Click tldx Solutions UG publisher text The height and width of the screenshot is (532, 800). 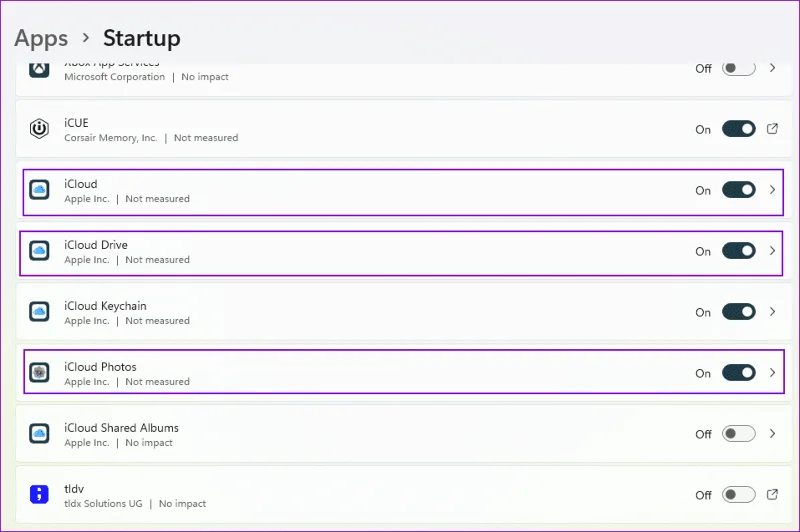click(x=103, y=503)
